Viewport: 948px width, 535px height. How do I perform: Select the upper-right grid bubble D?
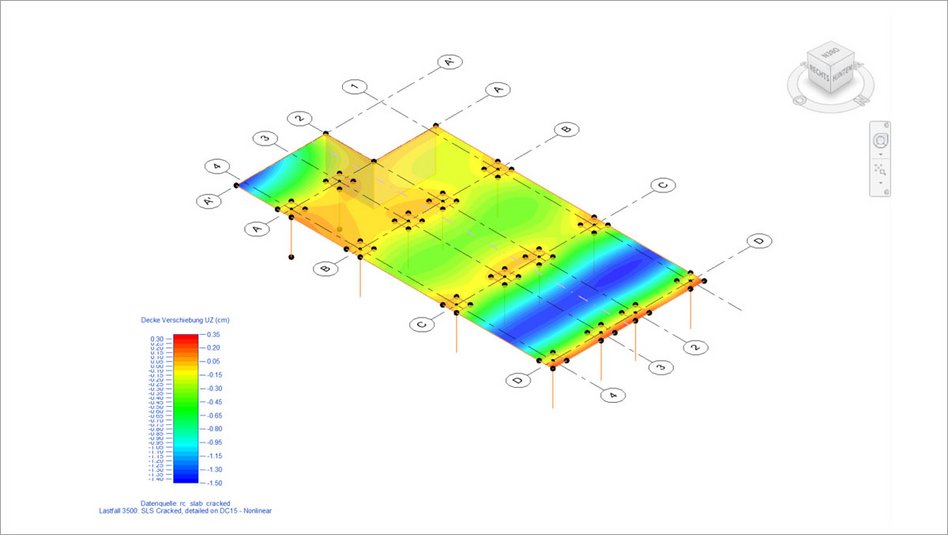tap(759, 241)
